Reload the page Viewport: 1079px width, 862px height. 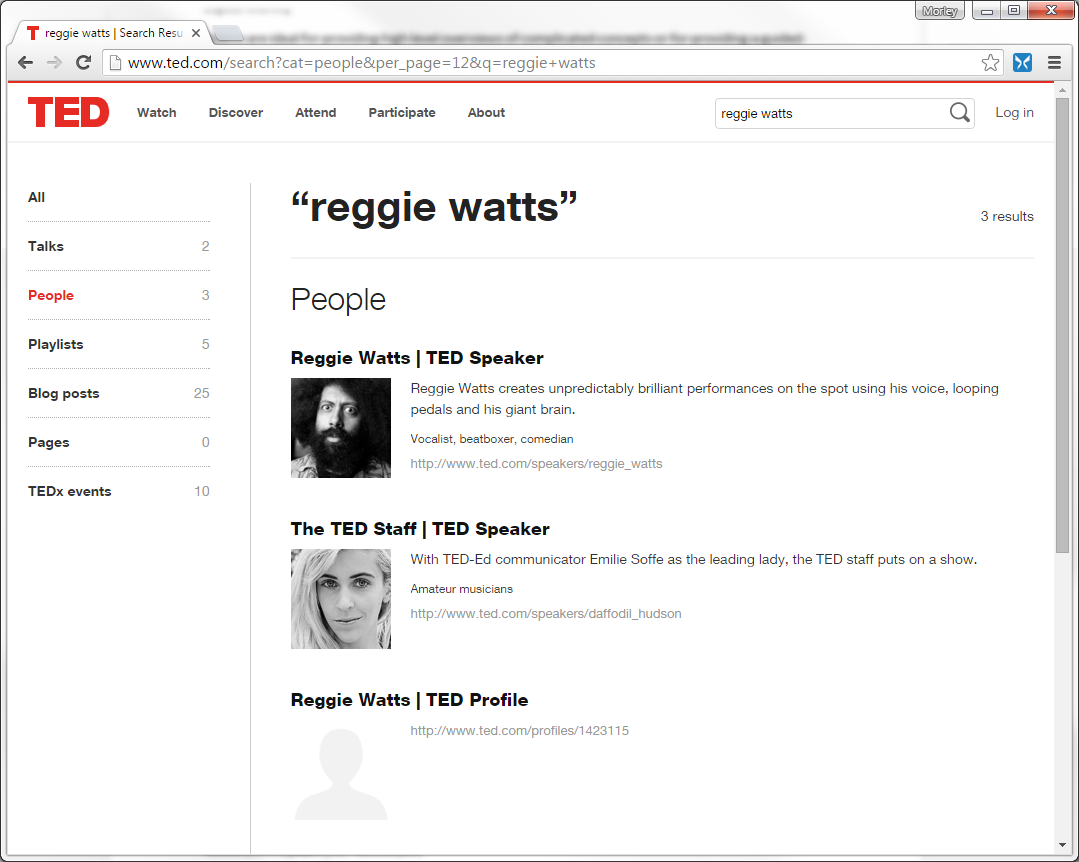tap(84, 63)
